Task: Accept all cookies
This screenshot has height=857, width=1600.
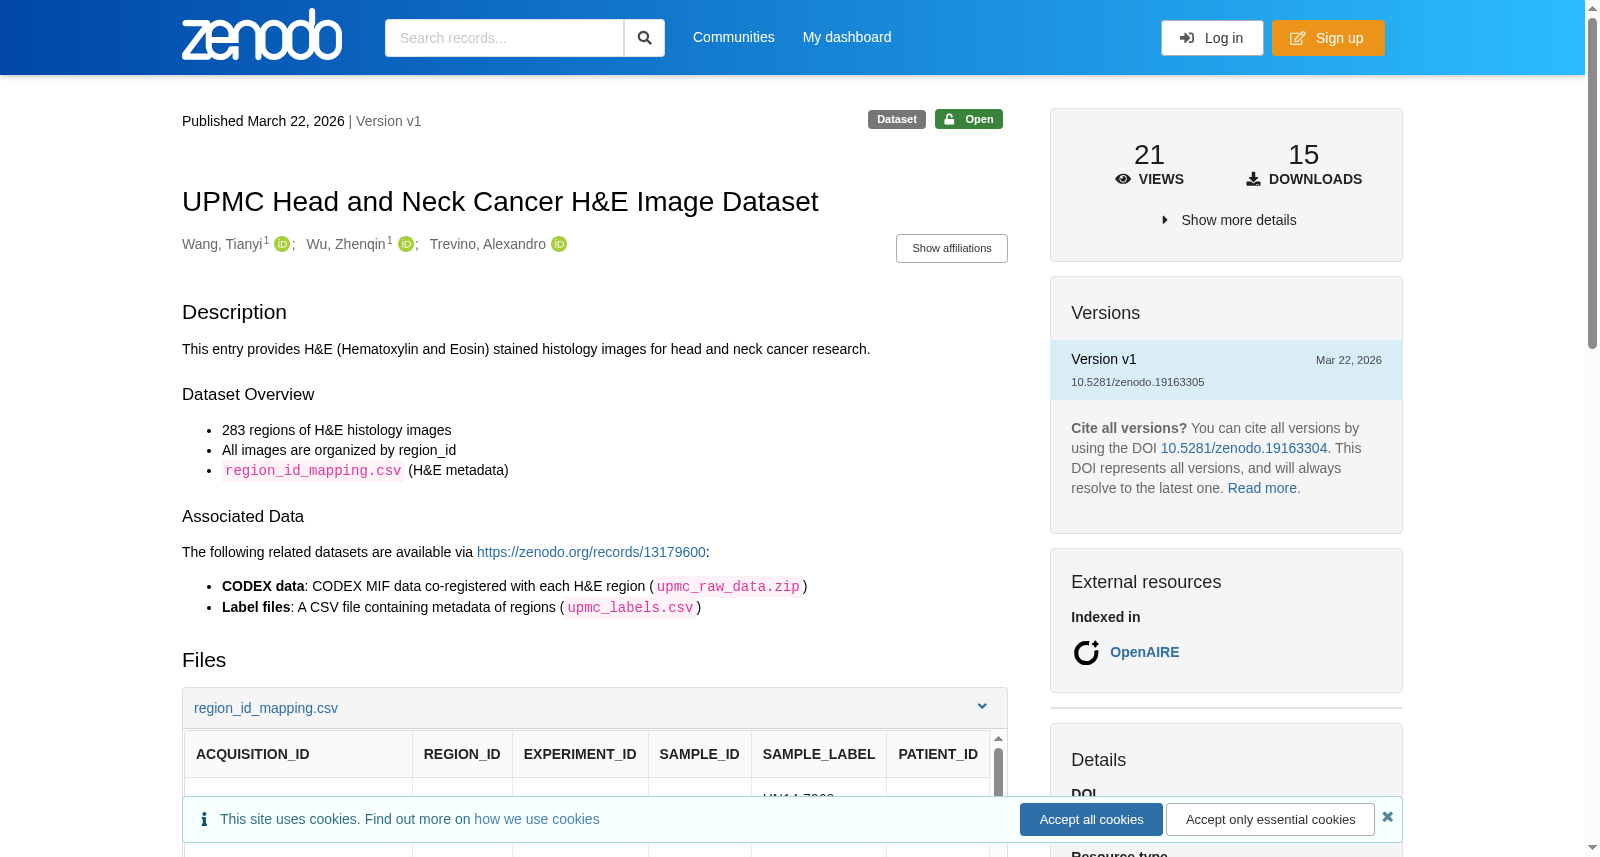Action: pyautogui.click(x=1091, y=819)
